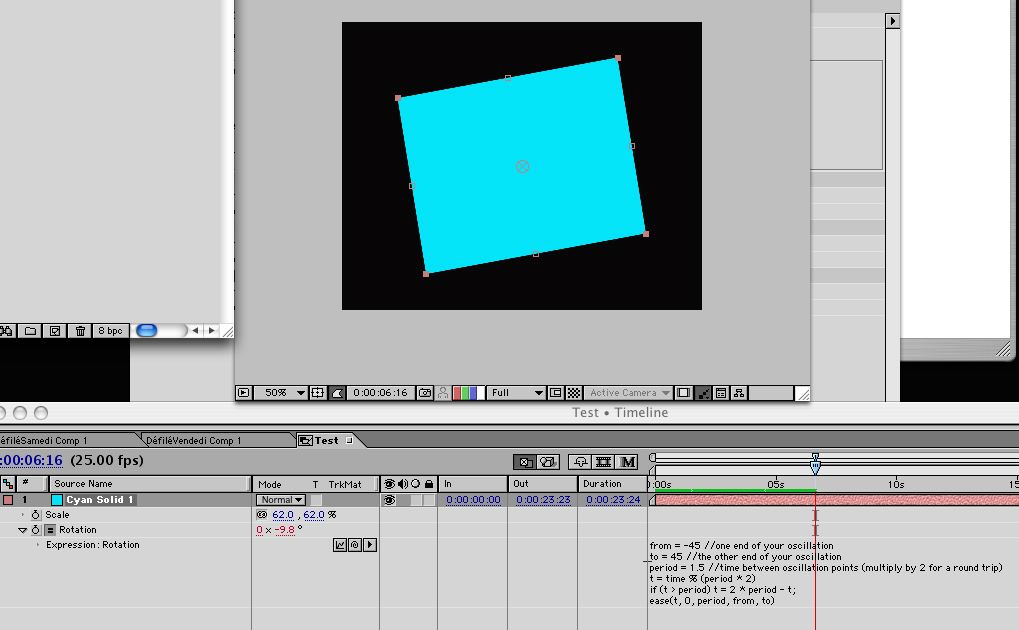Click the viewer's 0:00:06:16 timecode

pyautogui.click(x=380, y=393)
